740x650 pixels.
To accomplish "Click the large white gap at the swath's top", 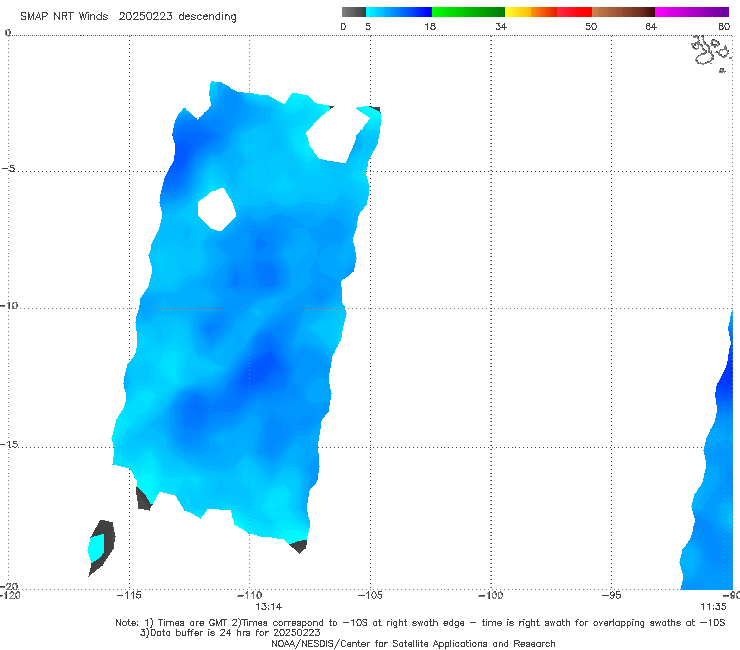I will [338, 135].
